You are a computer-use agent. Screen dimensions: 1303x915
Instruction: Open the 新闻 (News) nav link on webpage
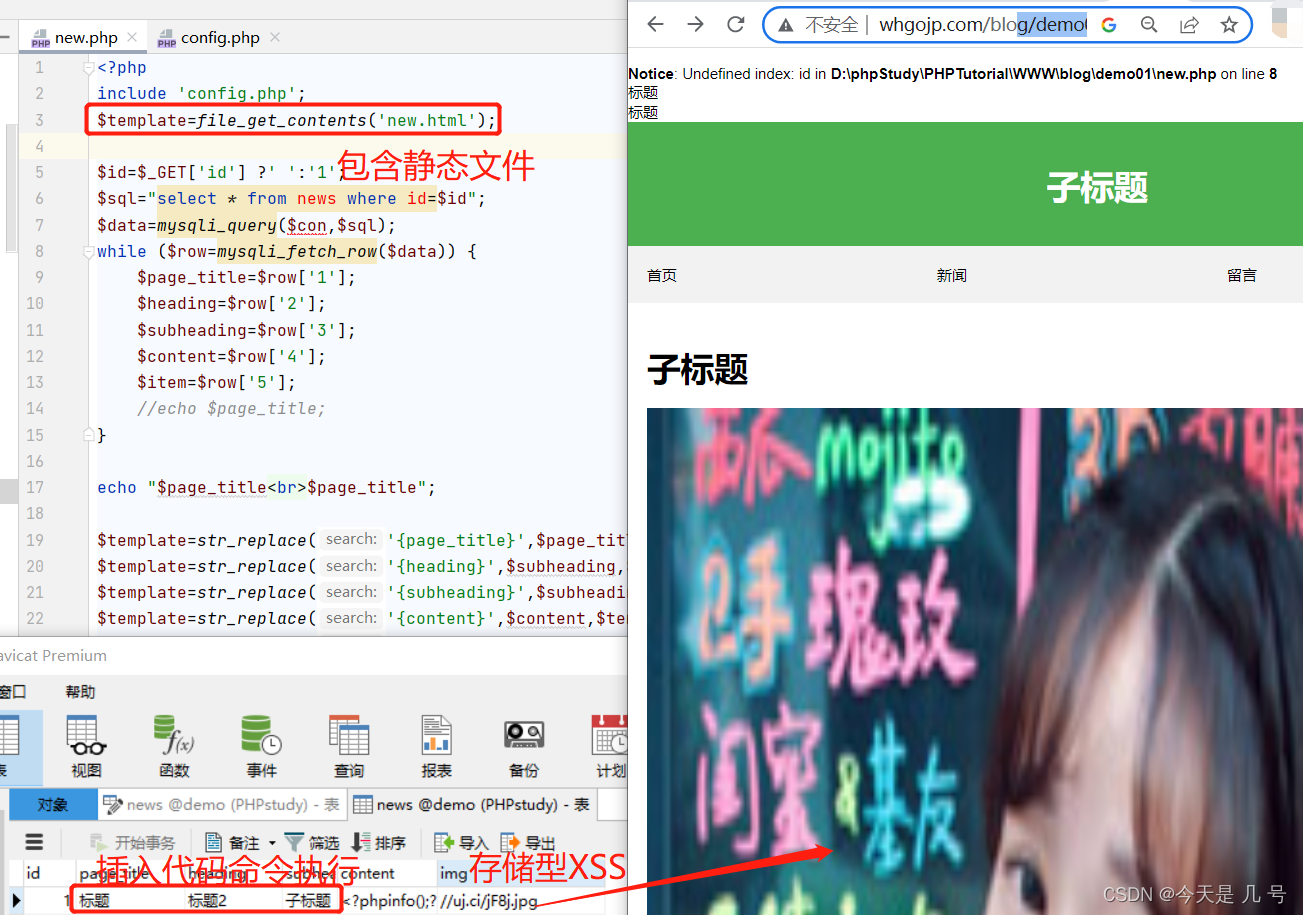[952, 275]
